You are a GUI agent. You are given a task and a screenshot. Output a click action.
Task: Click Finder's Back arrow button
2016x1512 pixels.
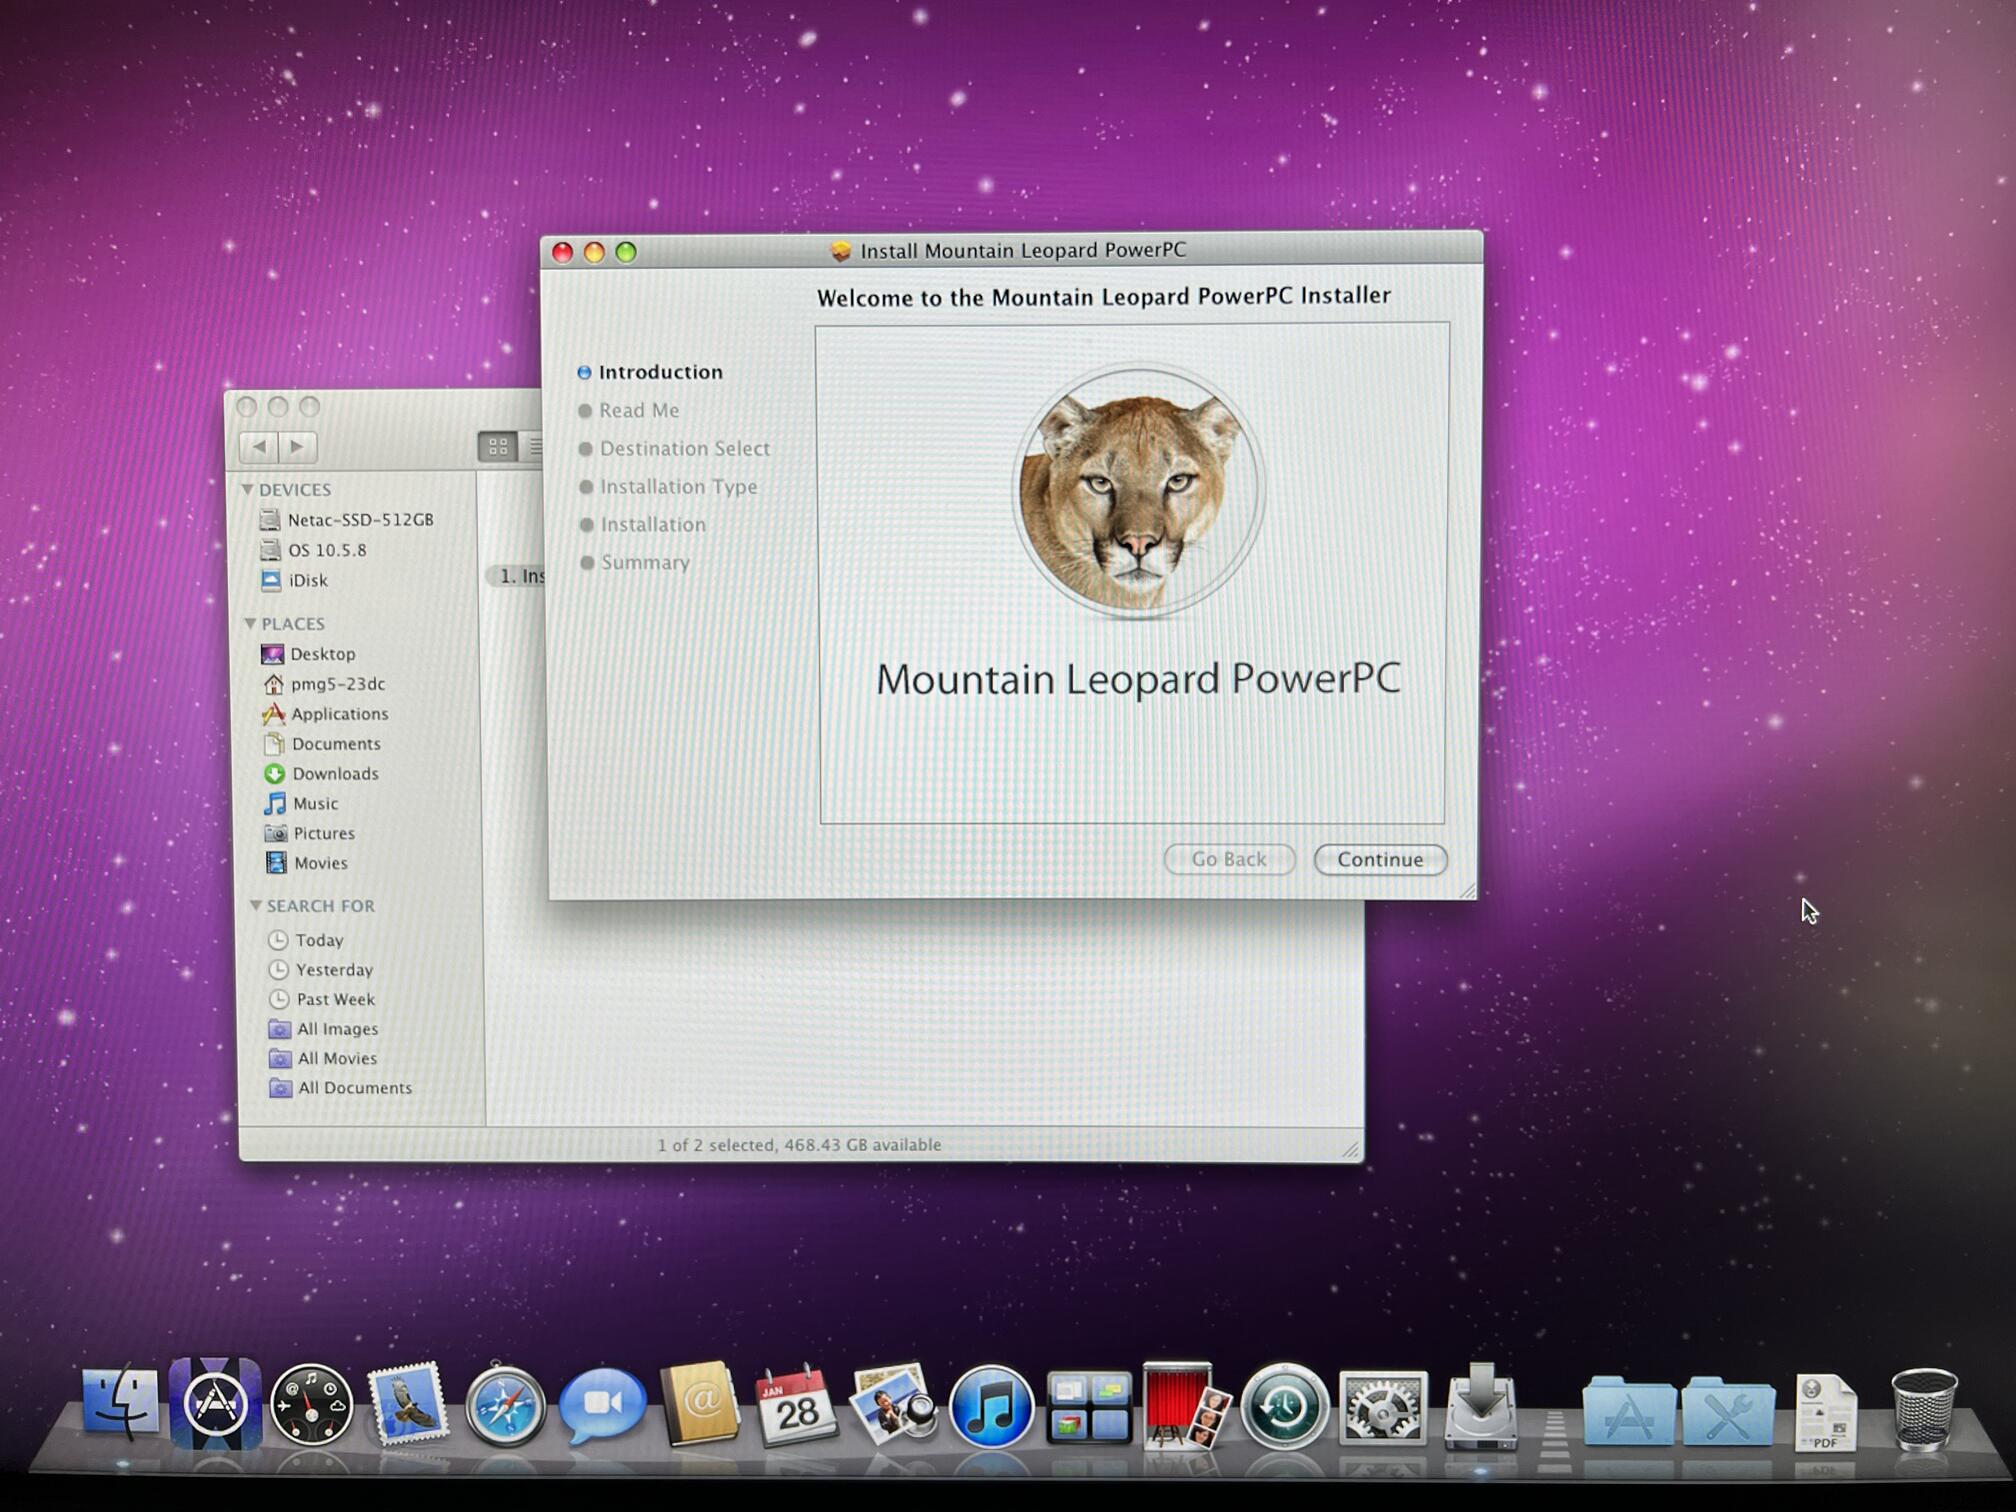(x=260, y=446)
